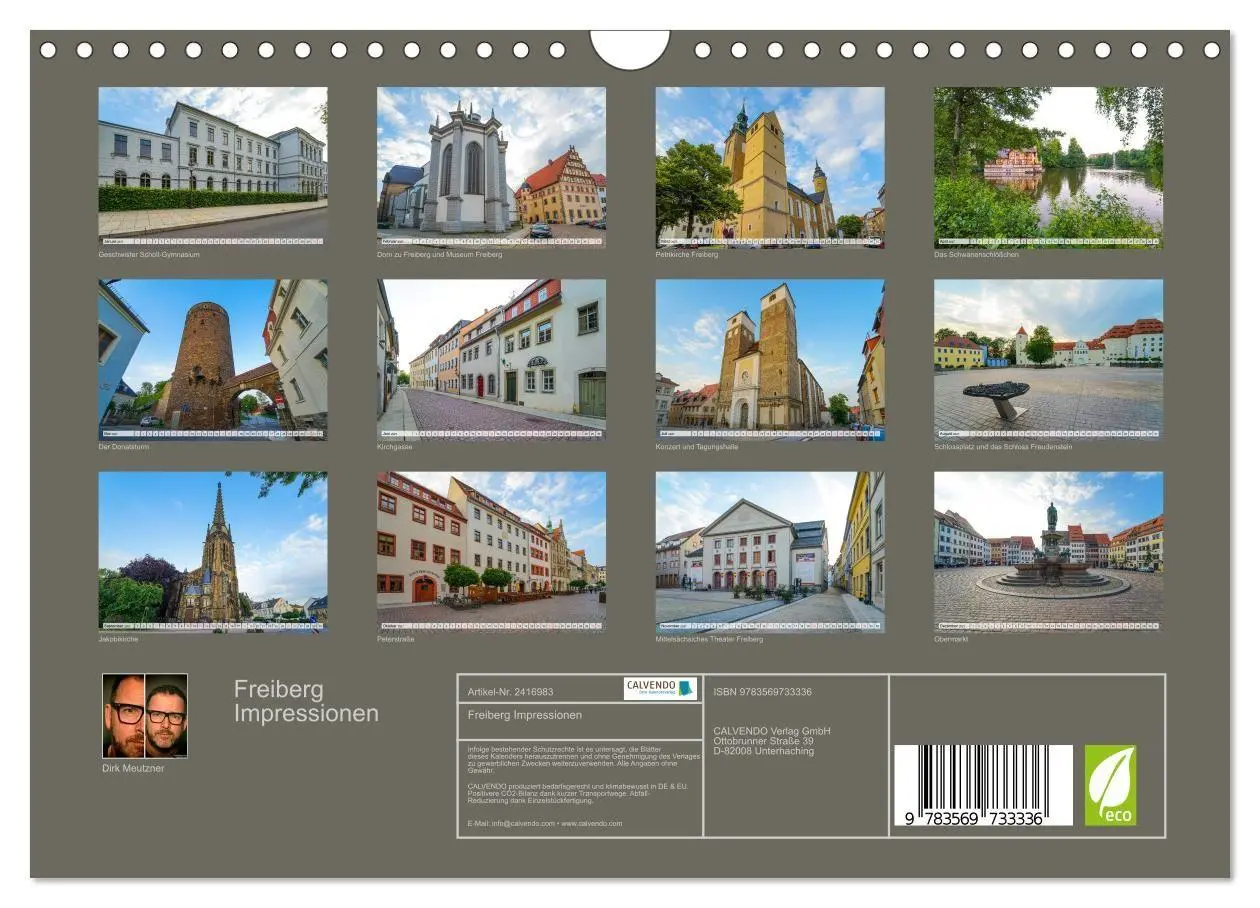
Task: Click the caption 'Petrikirche Freiberg'
Action: (x=687, y=254)
